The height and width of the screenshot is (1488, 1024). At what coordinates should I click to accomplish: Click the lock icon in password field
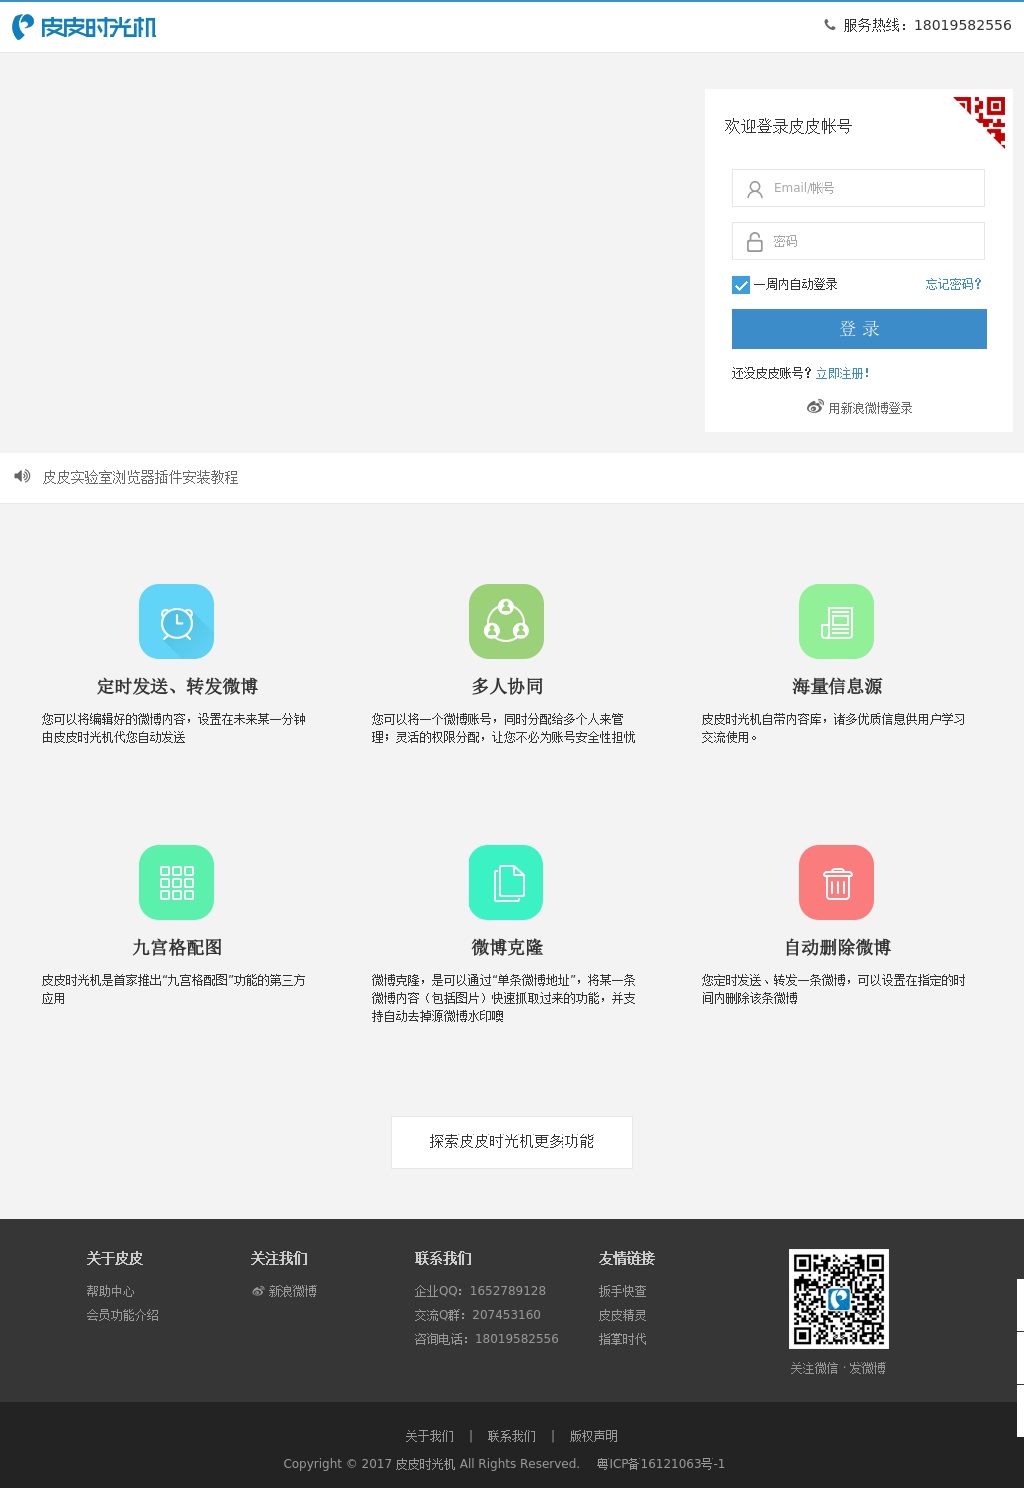[x=755, y=241]
